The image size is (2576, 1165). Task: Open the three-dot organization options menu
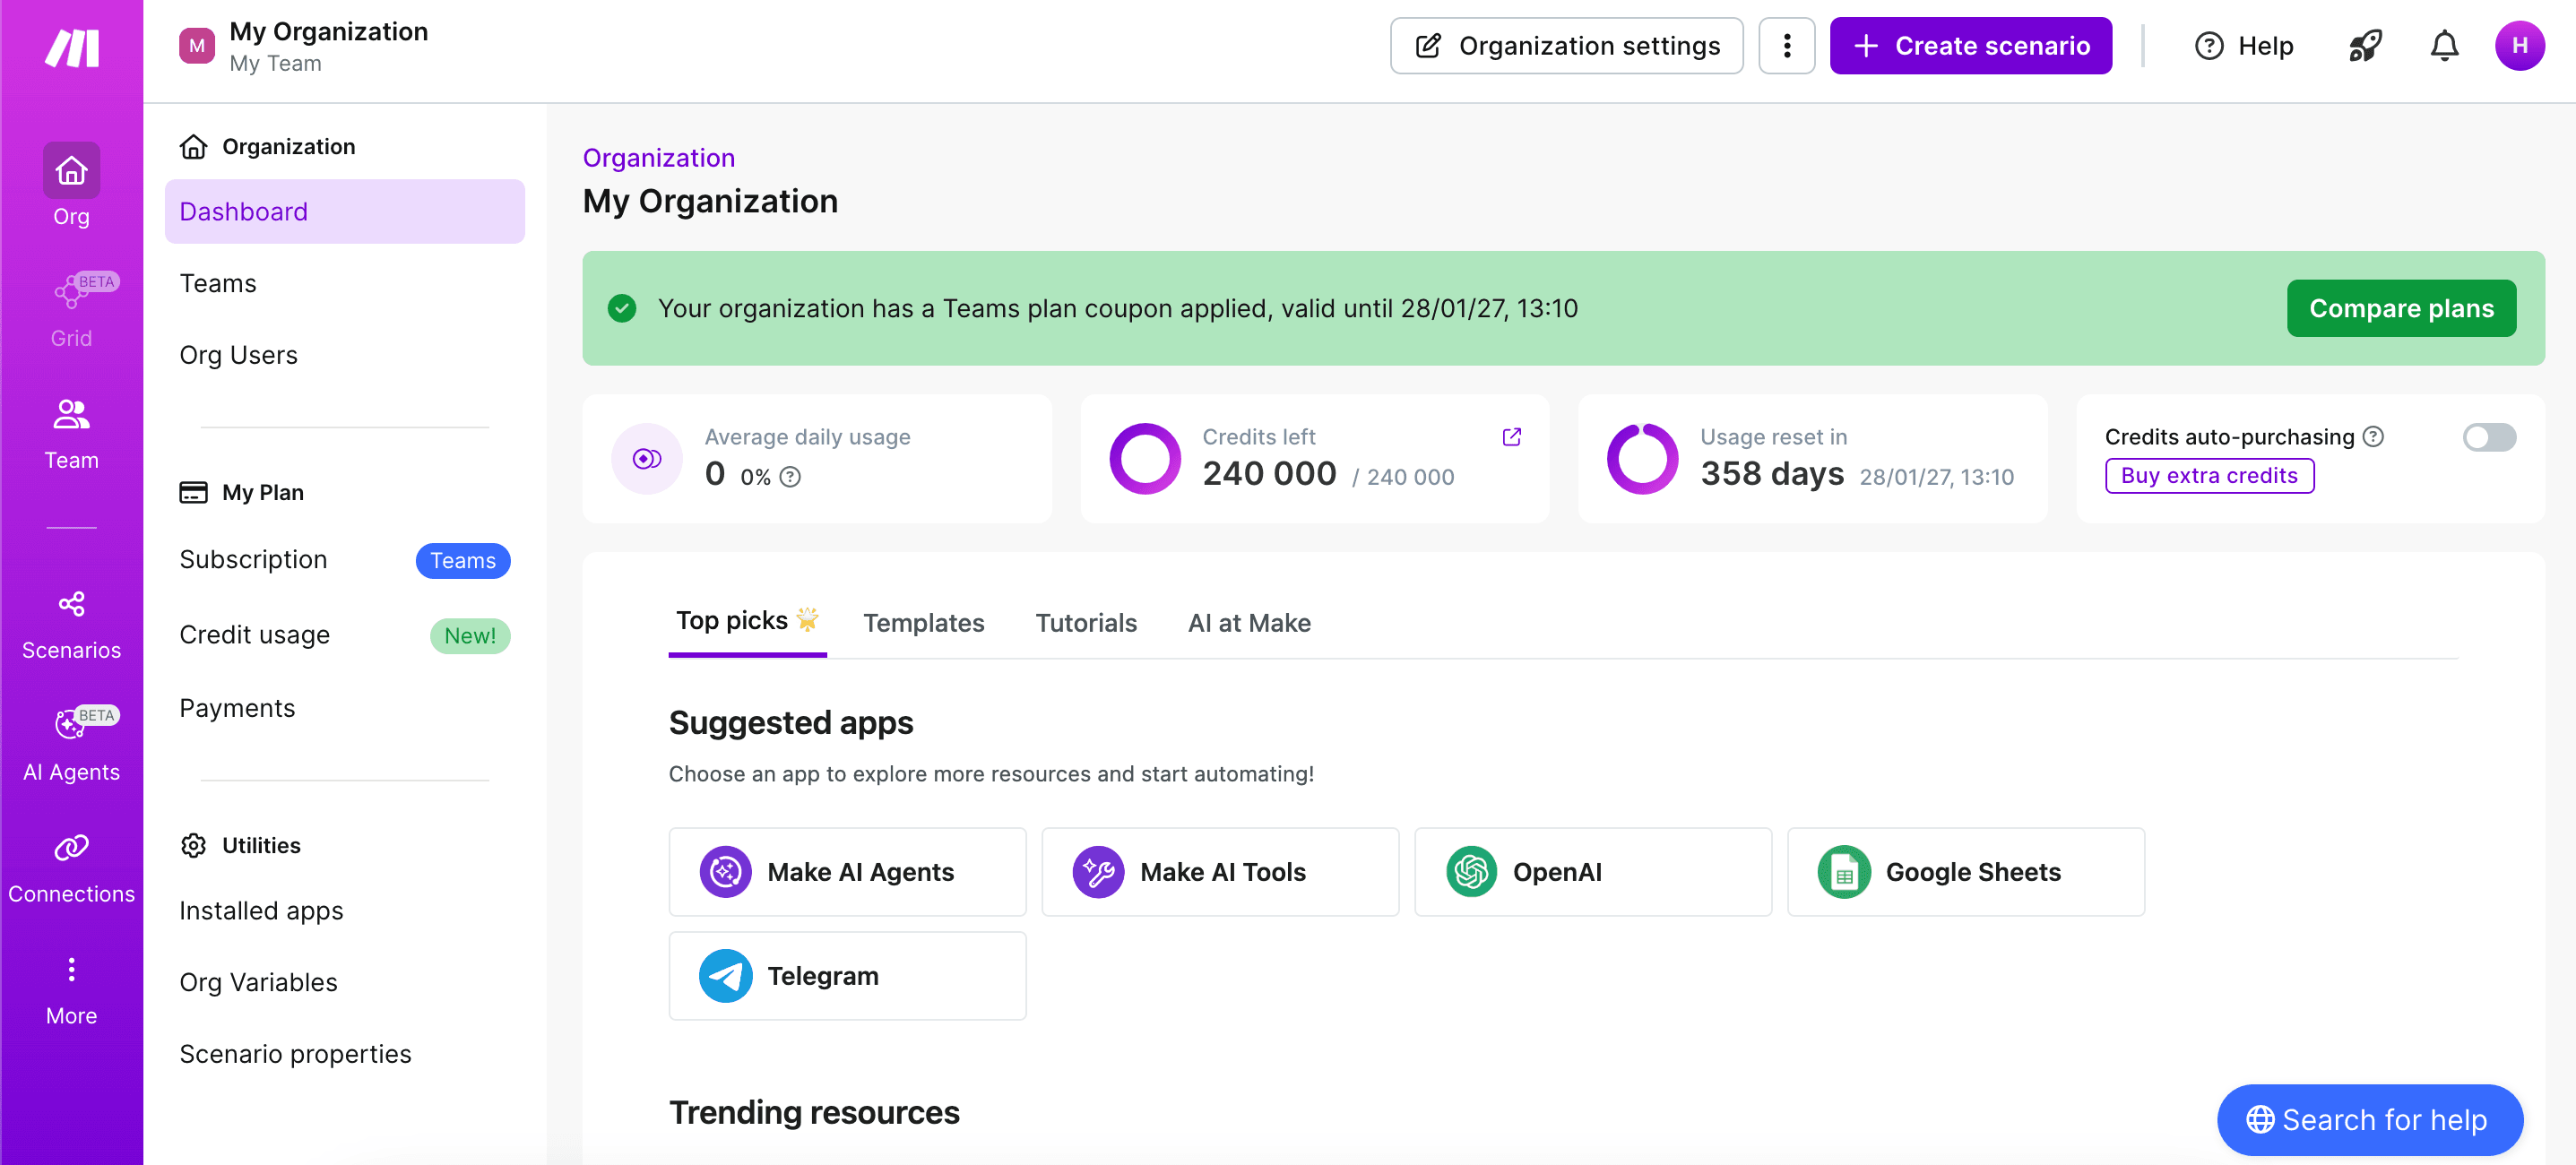[1786, 46]
